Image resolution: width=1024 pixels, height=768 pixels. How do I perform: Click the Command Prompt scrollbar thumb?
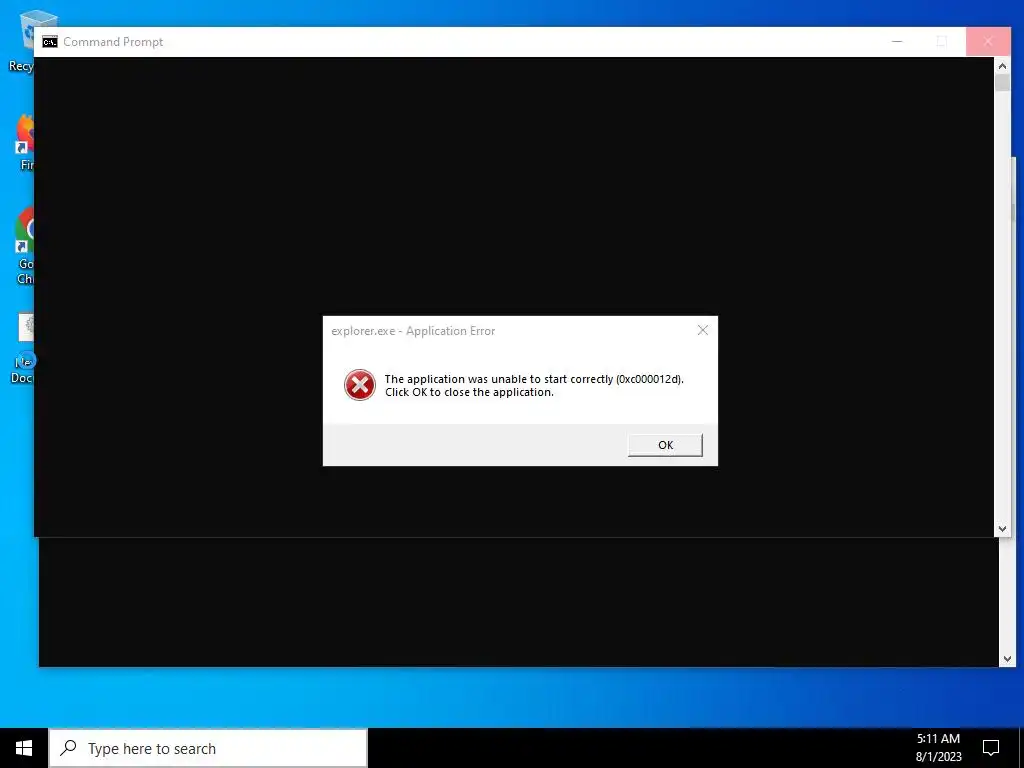pos(1002,83)
